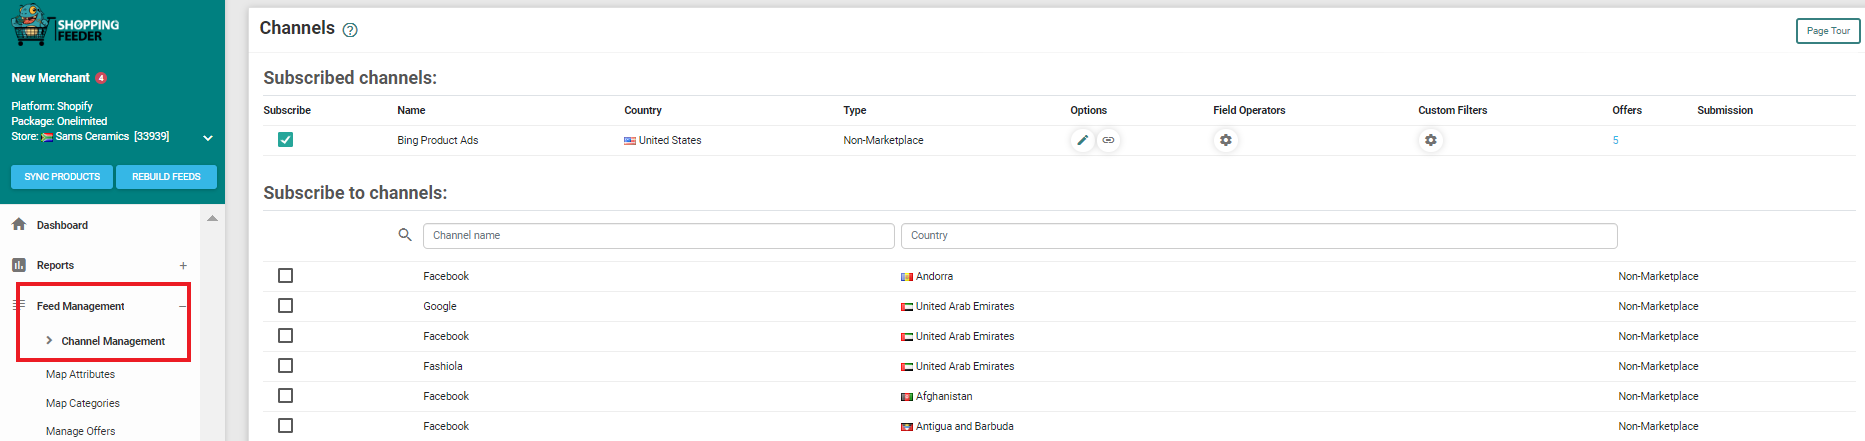Click the sidebar scroll up arrow

(x=212, y=218)
